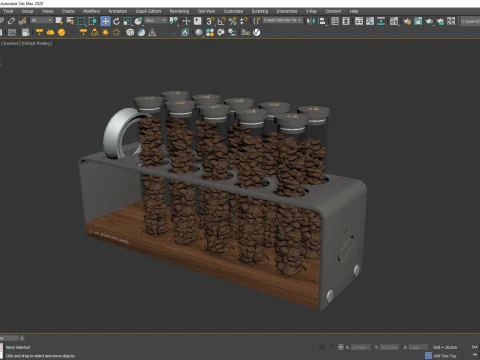This screenshot has width=480, height=360.
Task: Open Render Setup teapot icon
Action: [x=407, y=21]
